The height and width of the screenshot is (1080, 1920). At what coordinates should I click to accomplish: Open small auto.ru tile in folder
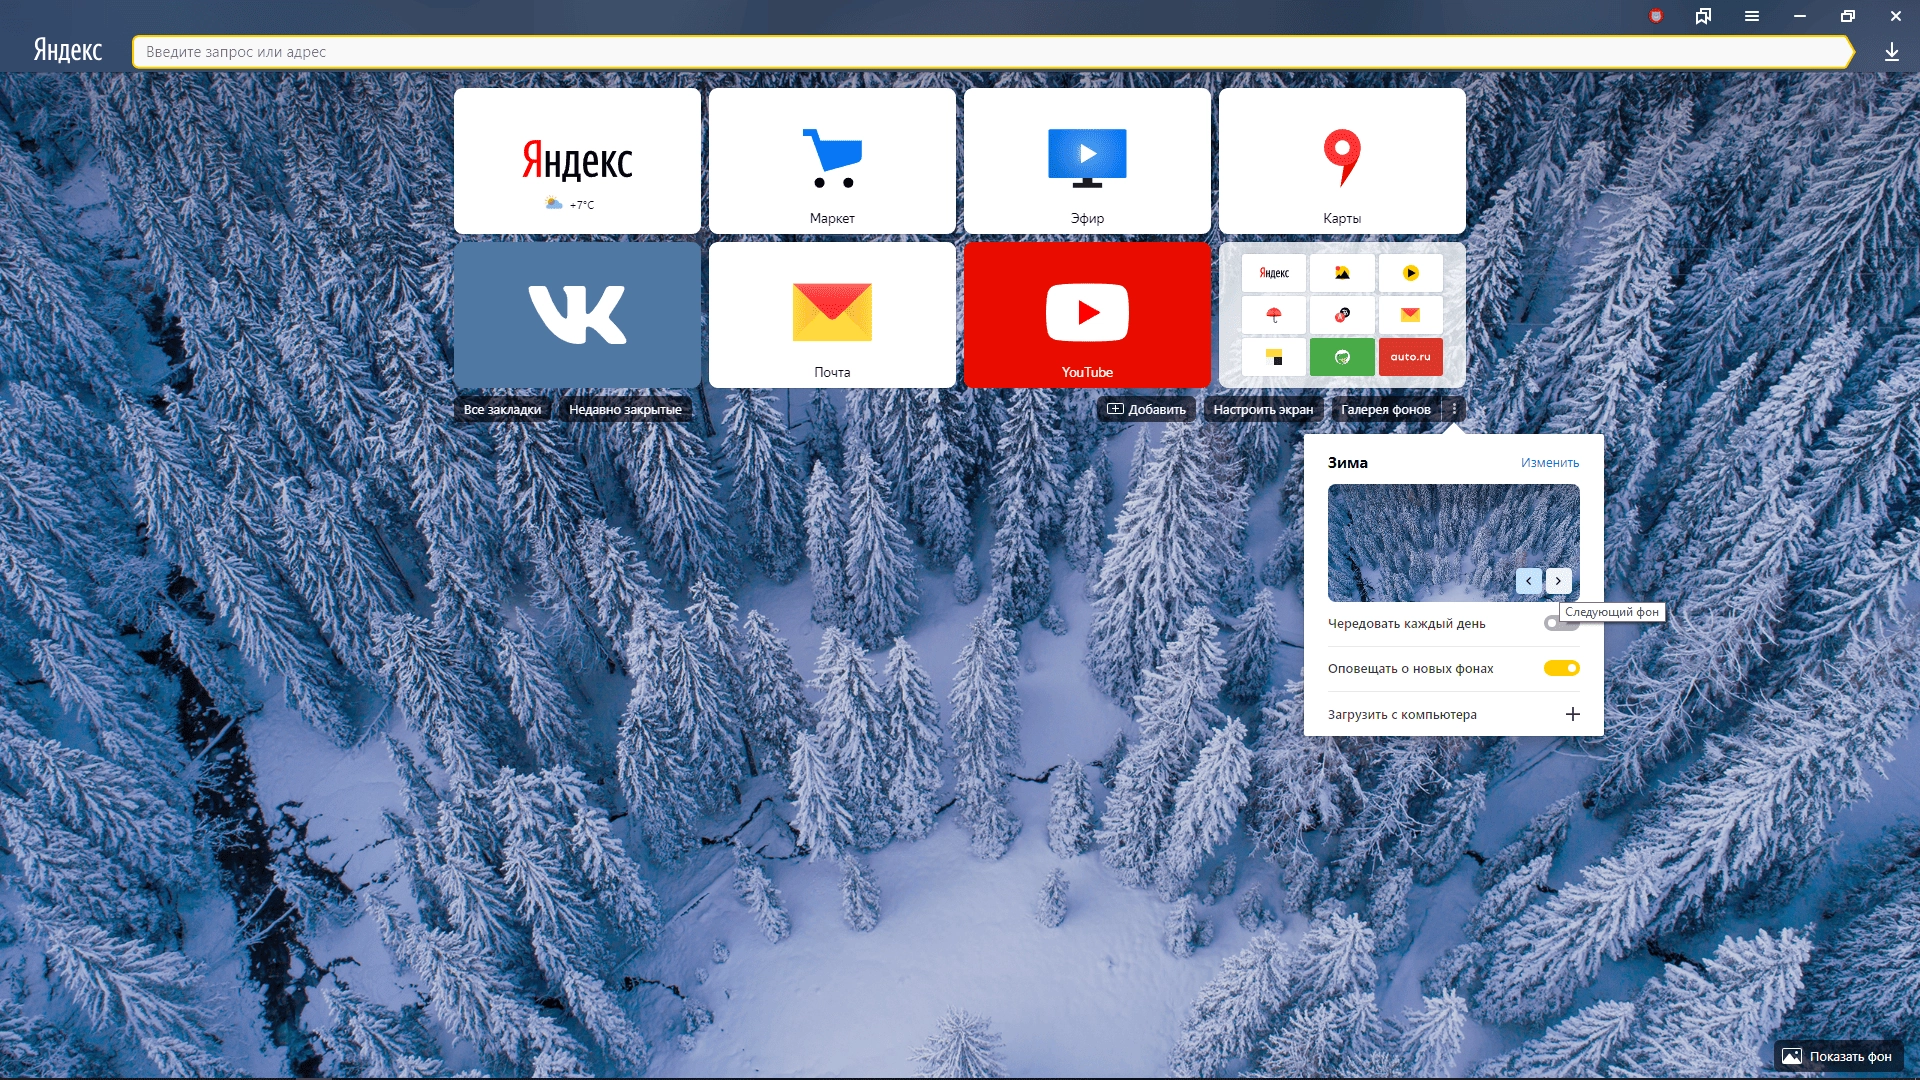(x=1410, y=357)
